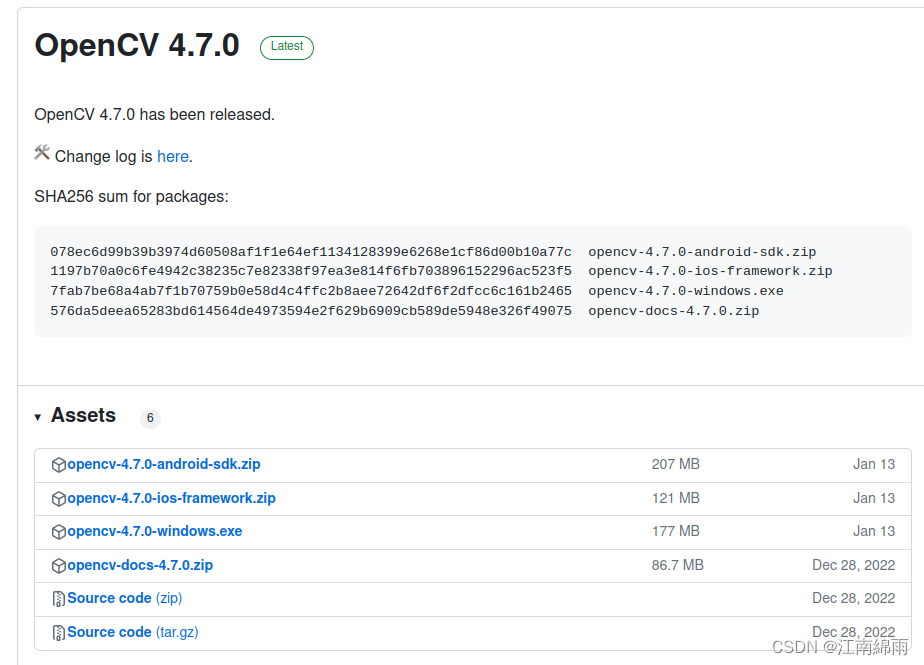Viewport: 924px width, 665px height.
Task: Click the Assets count badge showing 6
Action: pyautogui.click(x=150, y=418)
